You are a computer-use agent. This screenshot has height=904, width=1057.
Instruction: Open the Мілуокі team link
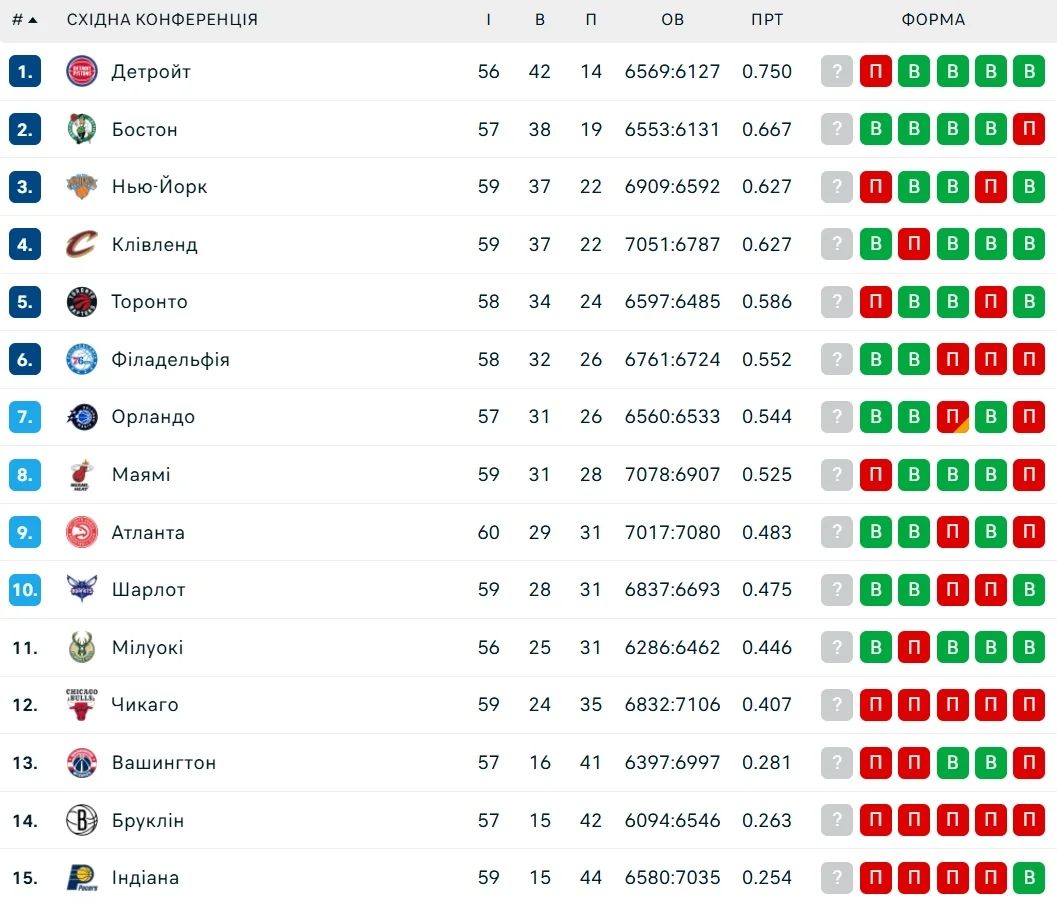pyautogui.click(x=147, y=648)
